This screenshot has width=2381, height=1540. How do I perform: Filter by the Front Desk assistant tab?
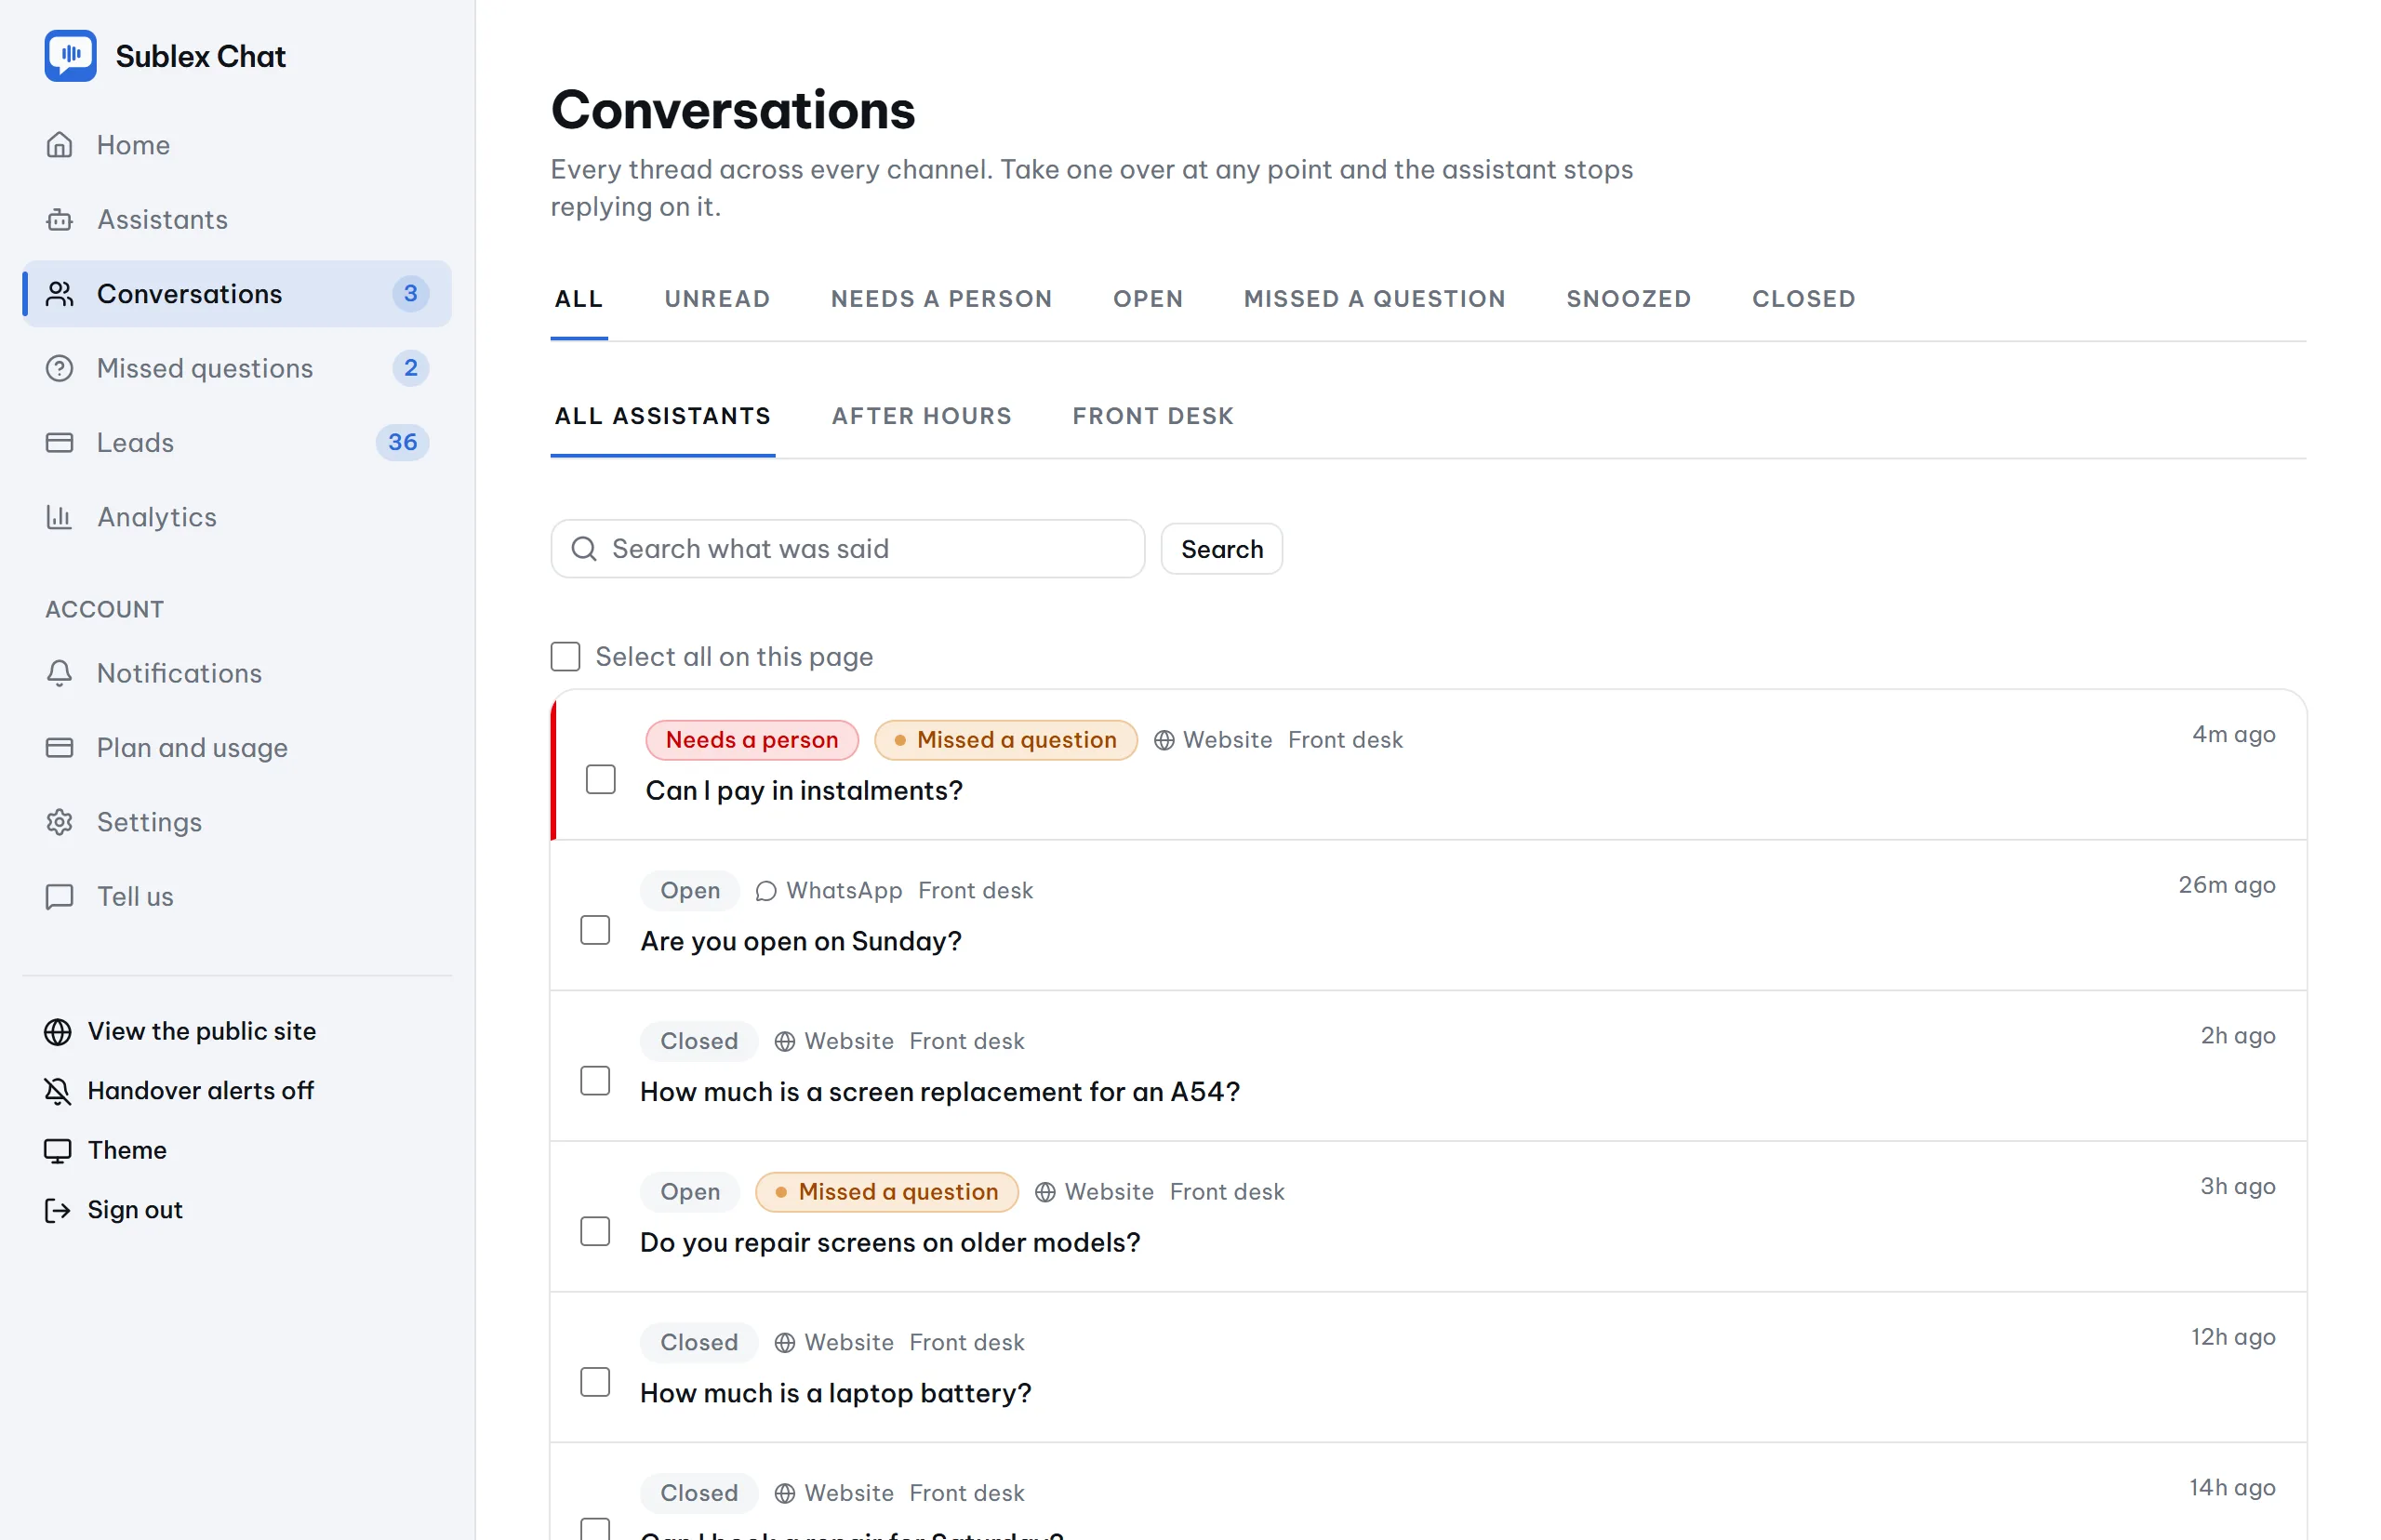[x=1153, y=416]
